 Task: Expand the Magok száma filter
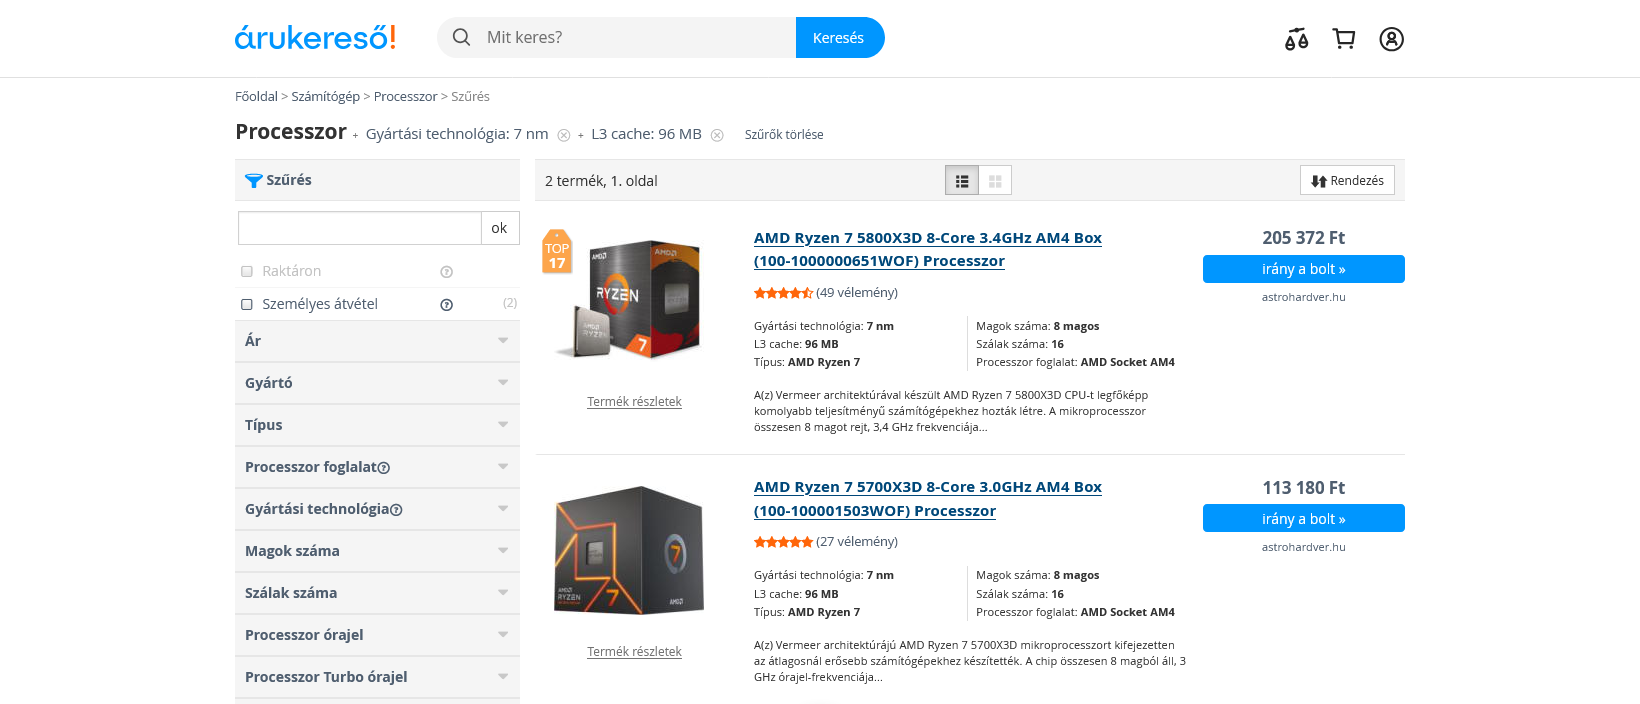click(377, 551)
